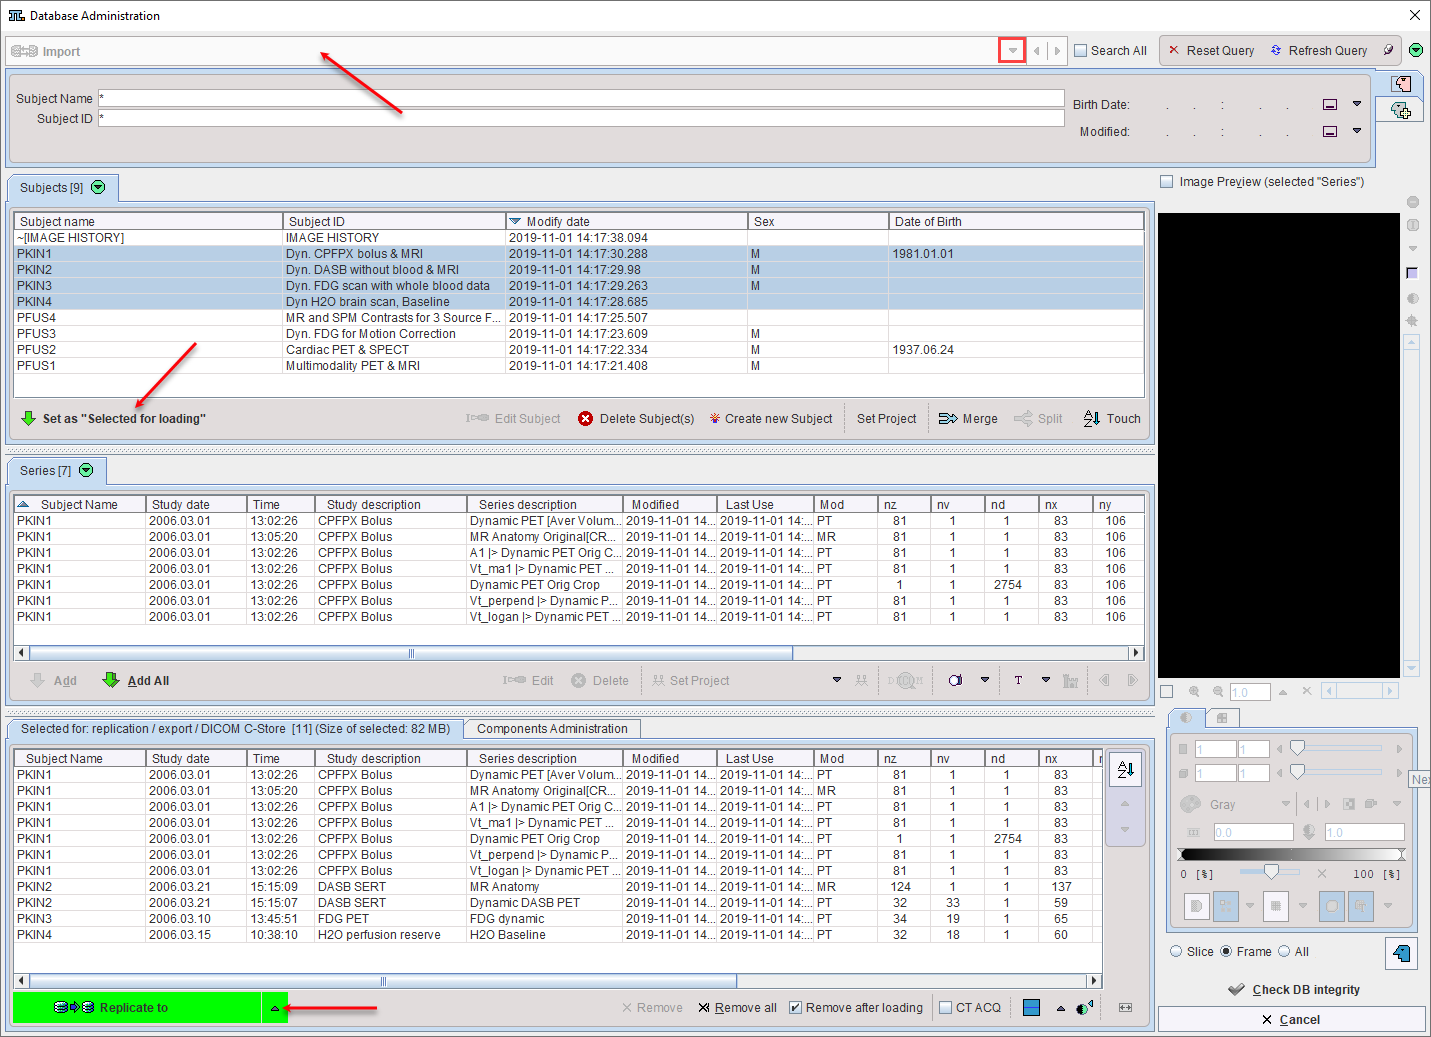Toggle the small checkbox below the preview image
Screen dimensions: 1431x1037
pyautogui.click(x=1166, y=691)
